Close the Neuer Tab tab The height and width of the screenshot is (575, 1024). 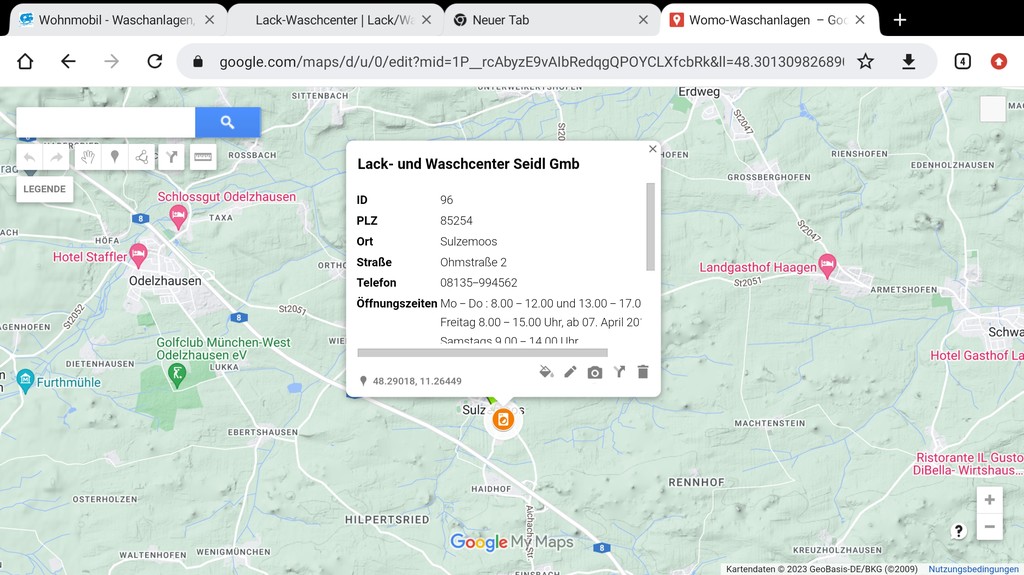click(643, 20)
